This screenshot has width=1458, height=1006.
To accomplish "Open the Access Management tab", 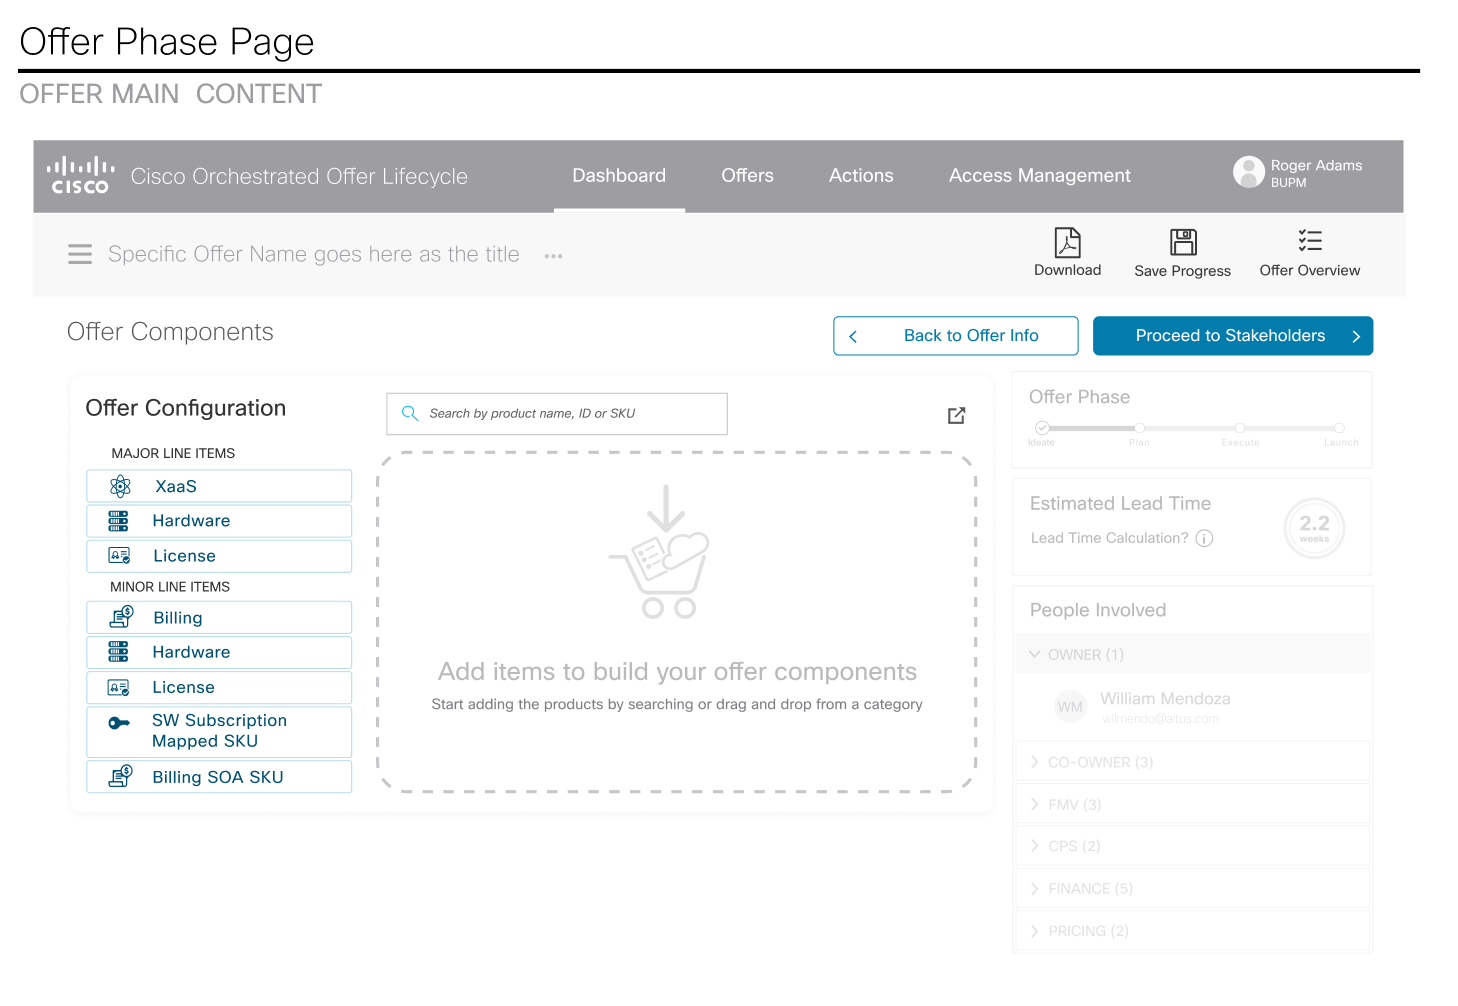I will (x=1039, y=176).
